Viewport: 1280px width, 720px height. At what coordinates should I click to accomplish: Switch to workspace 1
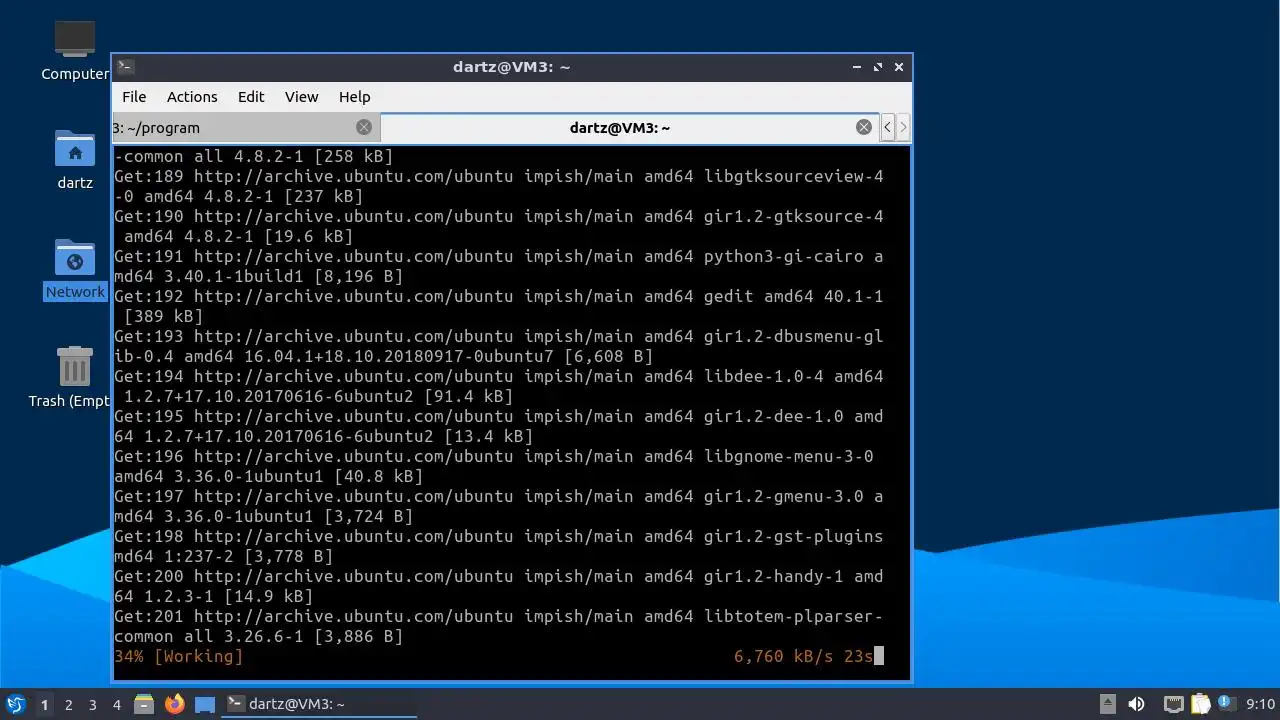click(x=44, y=704)
